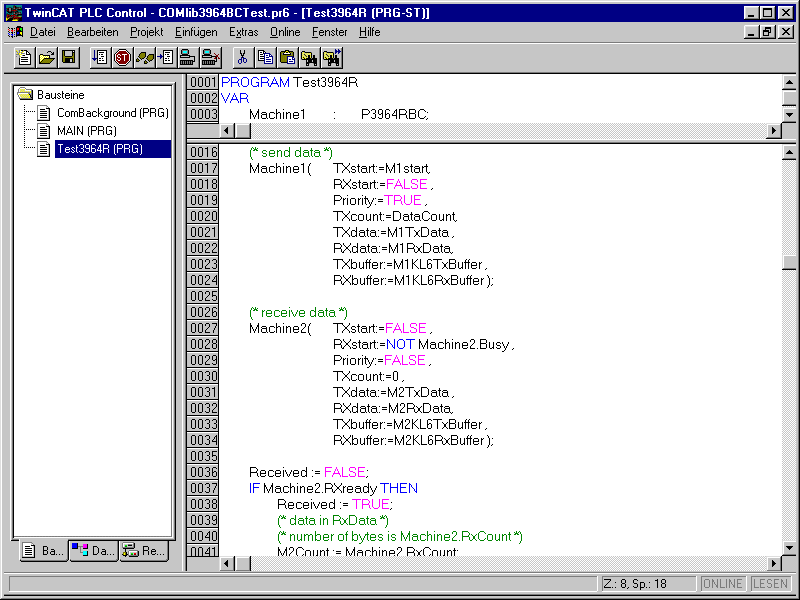Click the code pane vertical scroll thumb

pos(789,262)
